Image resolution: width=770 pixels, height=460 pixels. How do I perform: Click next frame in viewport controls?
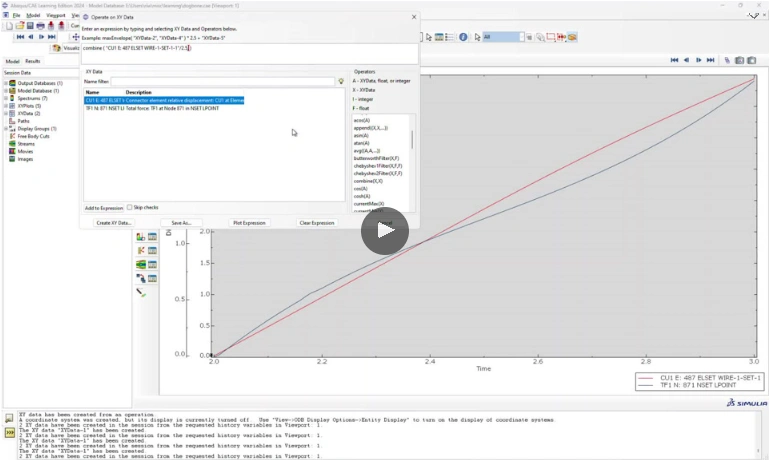tap(698, 60)
